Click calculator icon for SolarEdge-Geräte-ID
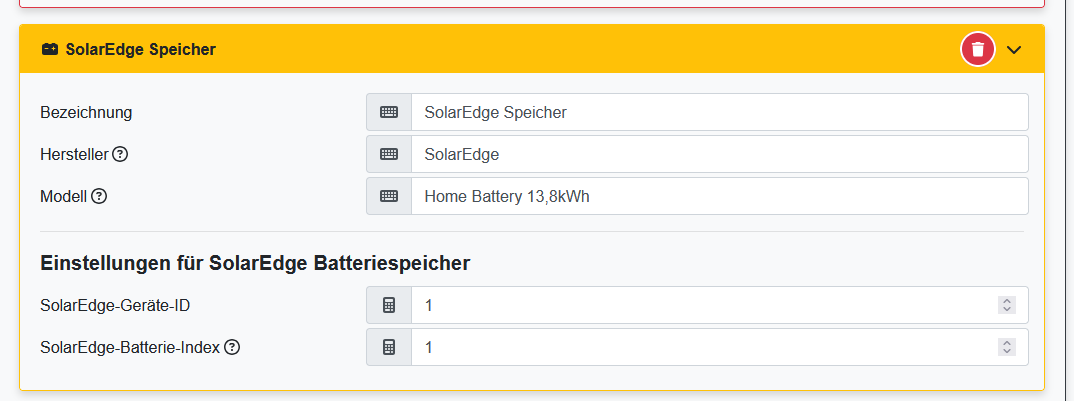Image resolution: width=1074 pixels, height=401 pixels. 389,305
